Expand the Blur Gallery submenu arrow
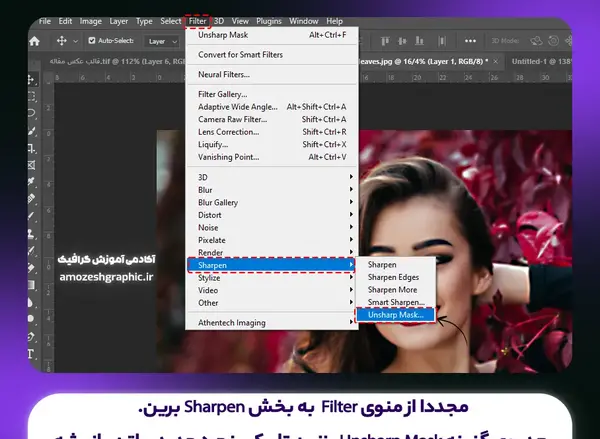 click(x=351, y=202)
